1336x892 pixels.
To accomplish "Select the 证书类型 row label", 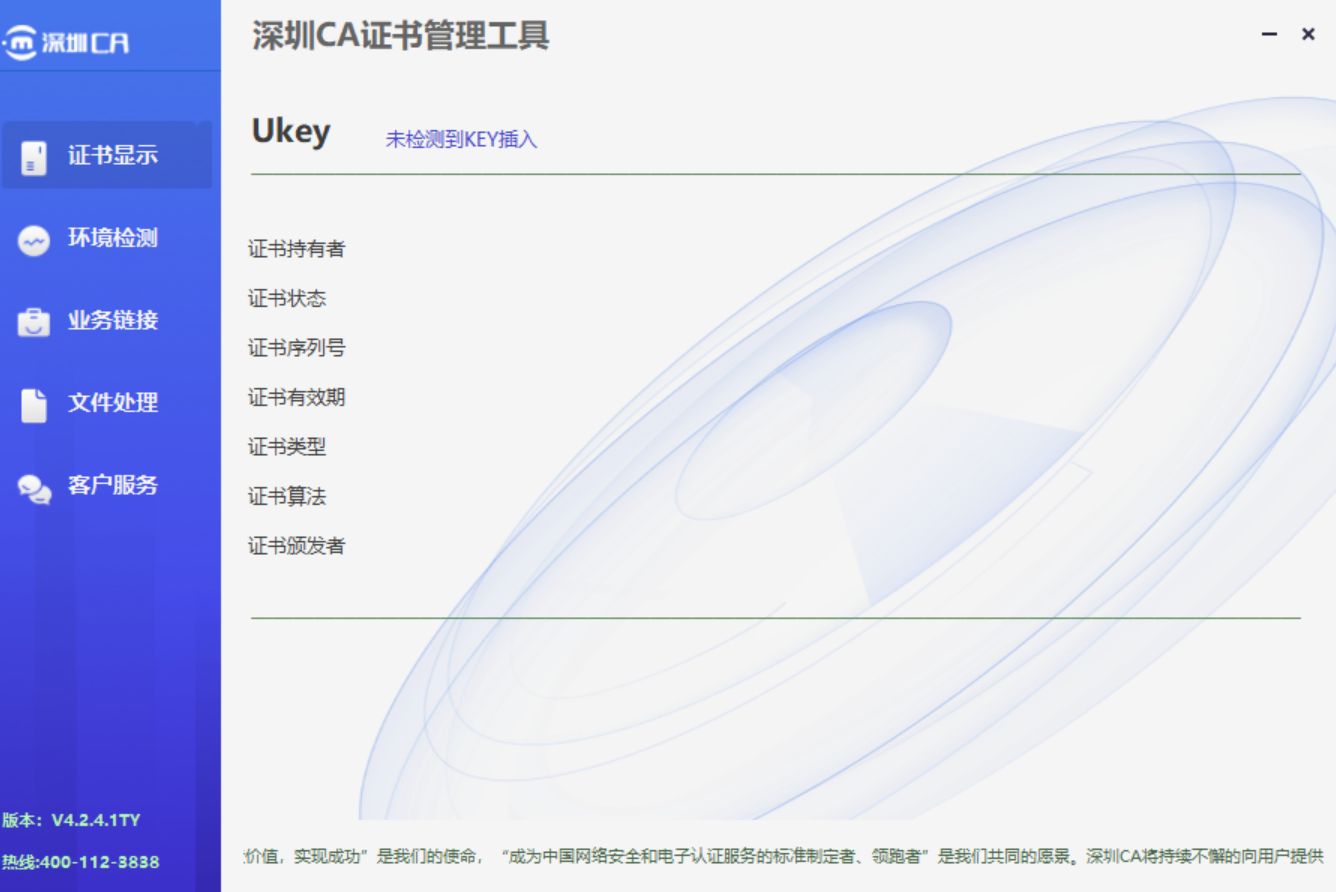I will (287, 447).
